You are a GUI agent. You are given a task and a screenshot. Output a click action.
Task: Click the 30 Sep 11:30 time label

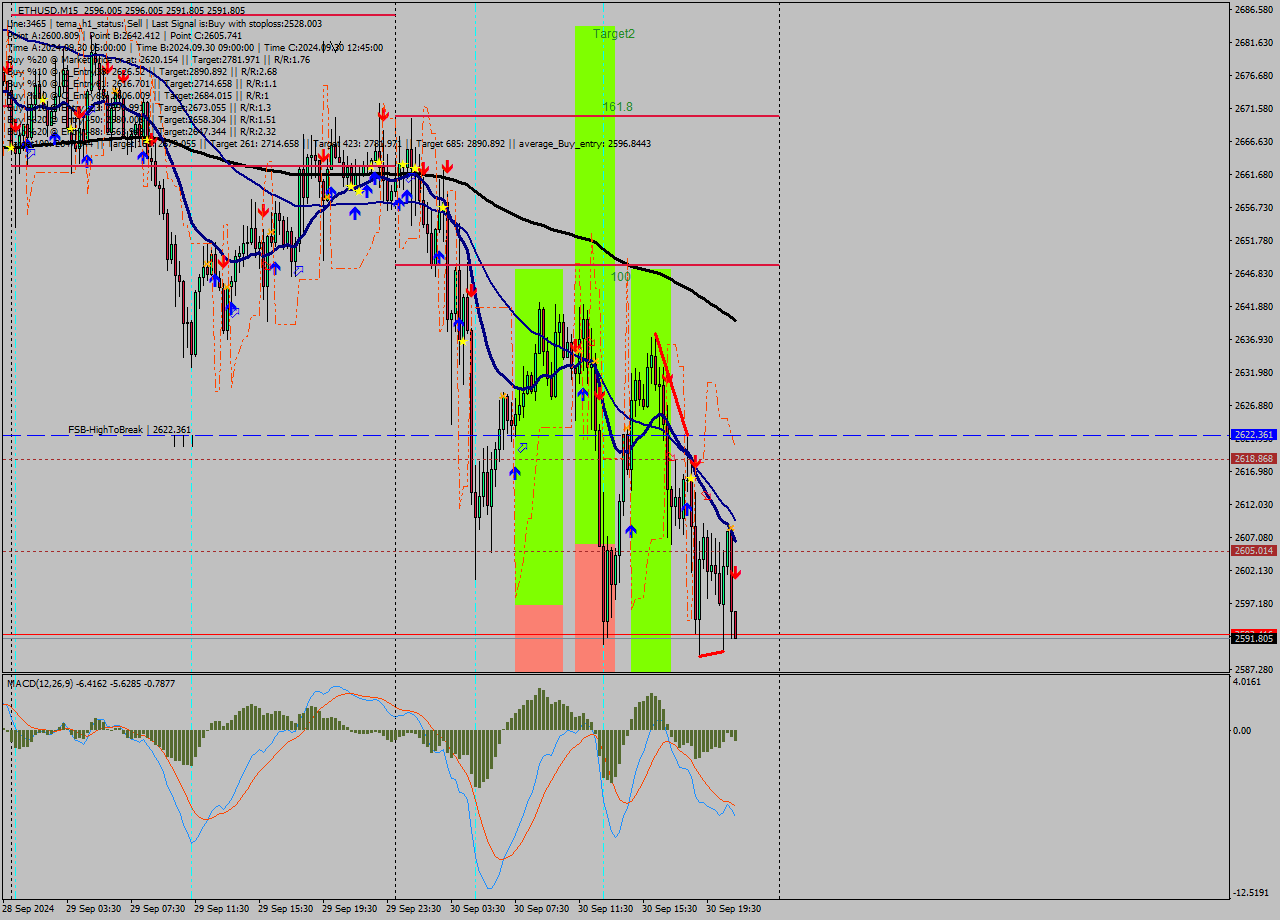tap(606, 909)
